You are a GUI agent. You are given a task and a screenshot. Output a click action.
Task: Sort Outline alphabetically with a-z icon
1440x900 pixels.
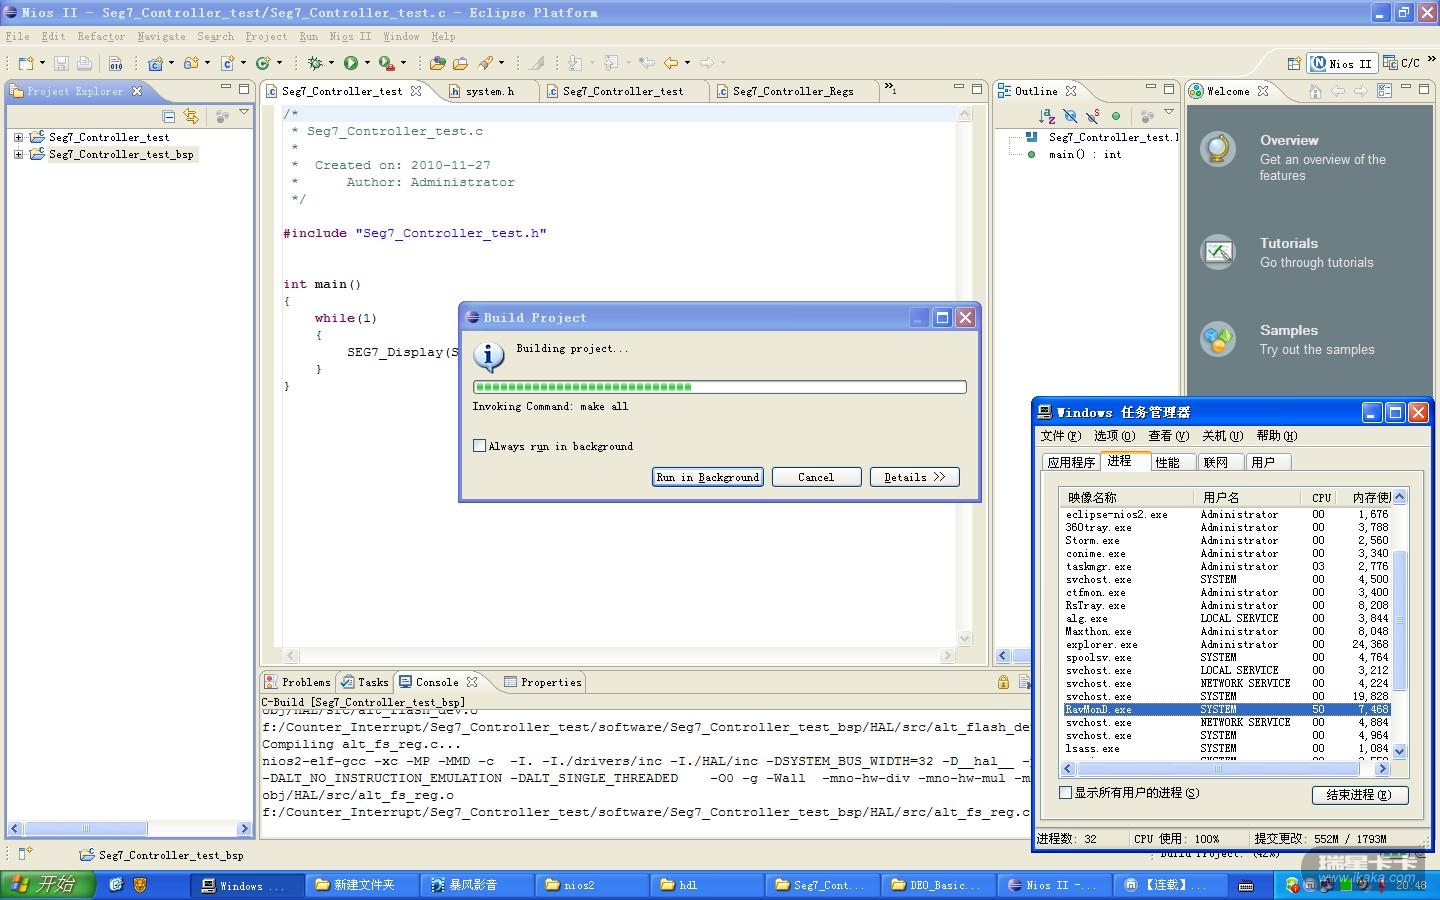pyautogui.click(x=1047, y=116)
